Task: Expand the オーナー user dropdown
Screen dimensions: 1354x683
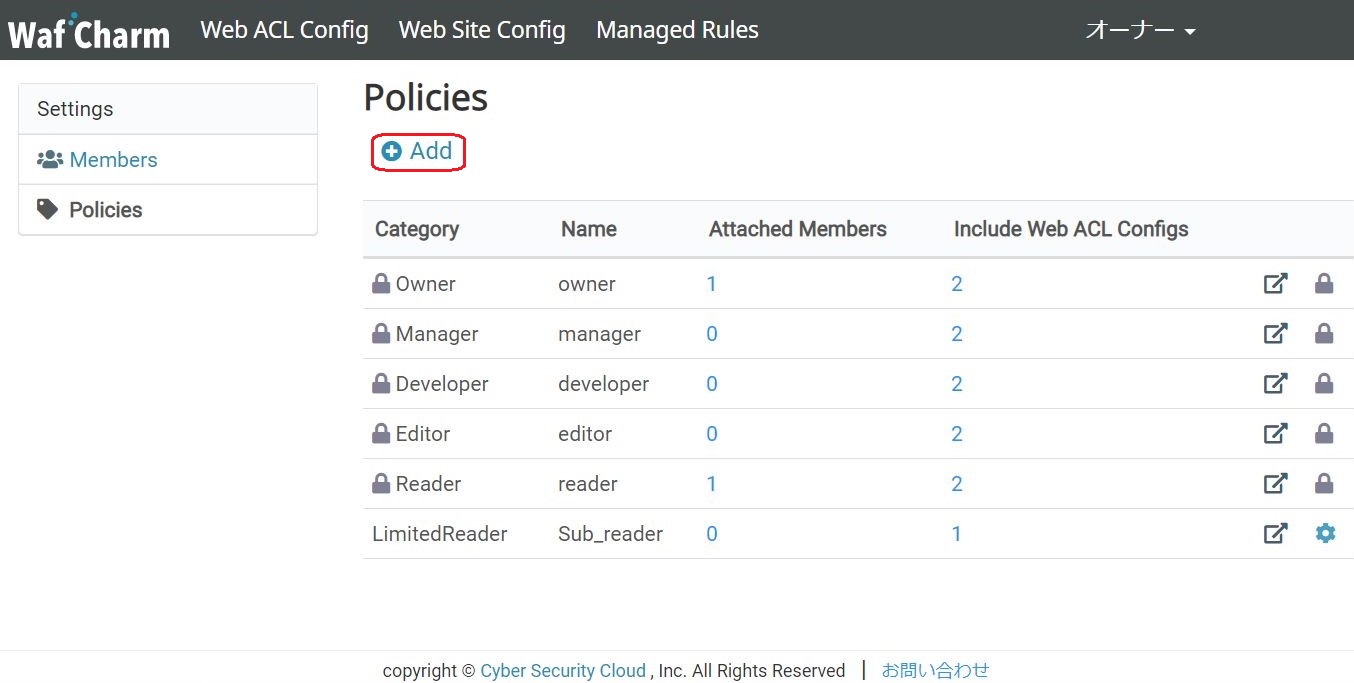Action: point(1140,31)
